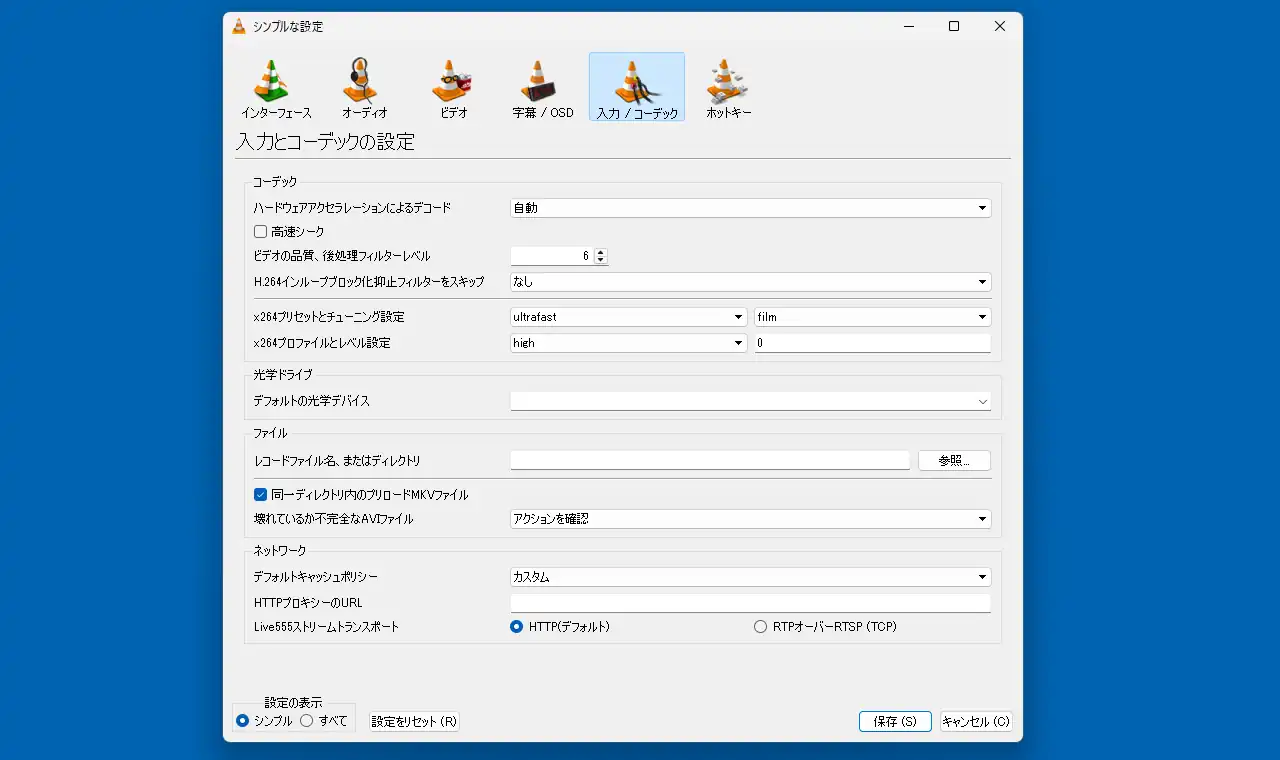Click the 壊れているか不完全なAVIファイル label
Screen dimensions: 1280x760
point(333,519)
